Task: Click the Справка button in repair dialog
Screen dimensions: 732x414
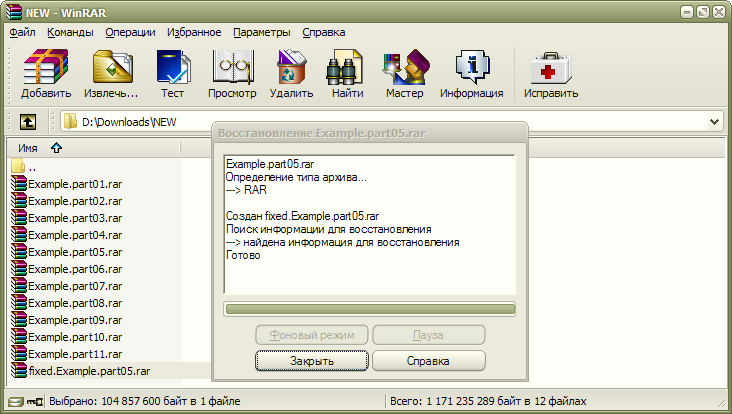Action: [429, 361]
